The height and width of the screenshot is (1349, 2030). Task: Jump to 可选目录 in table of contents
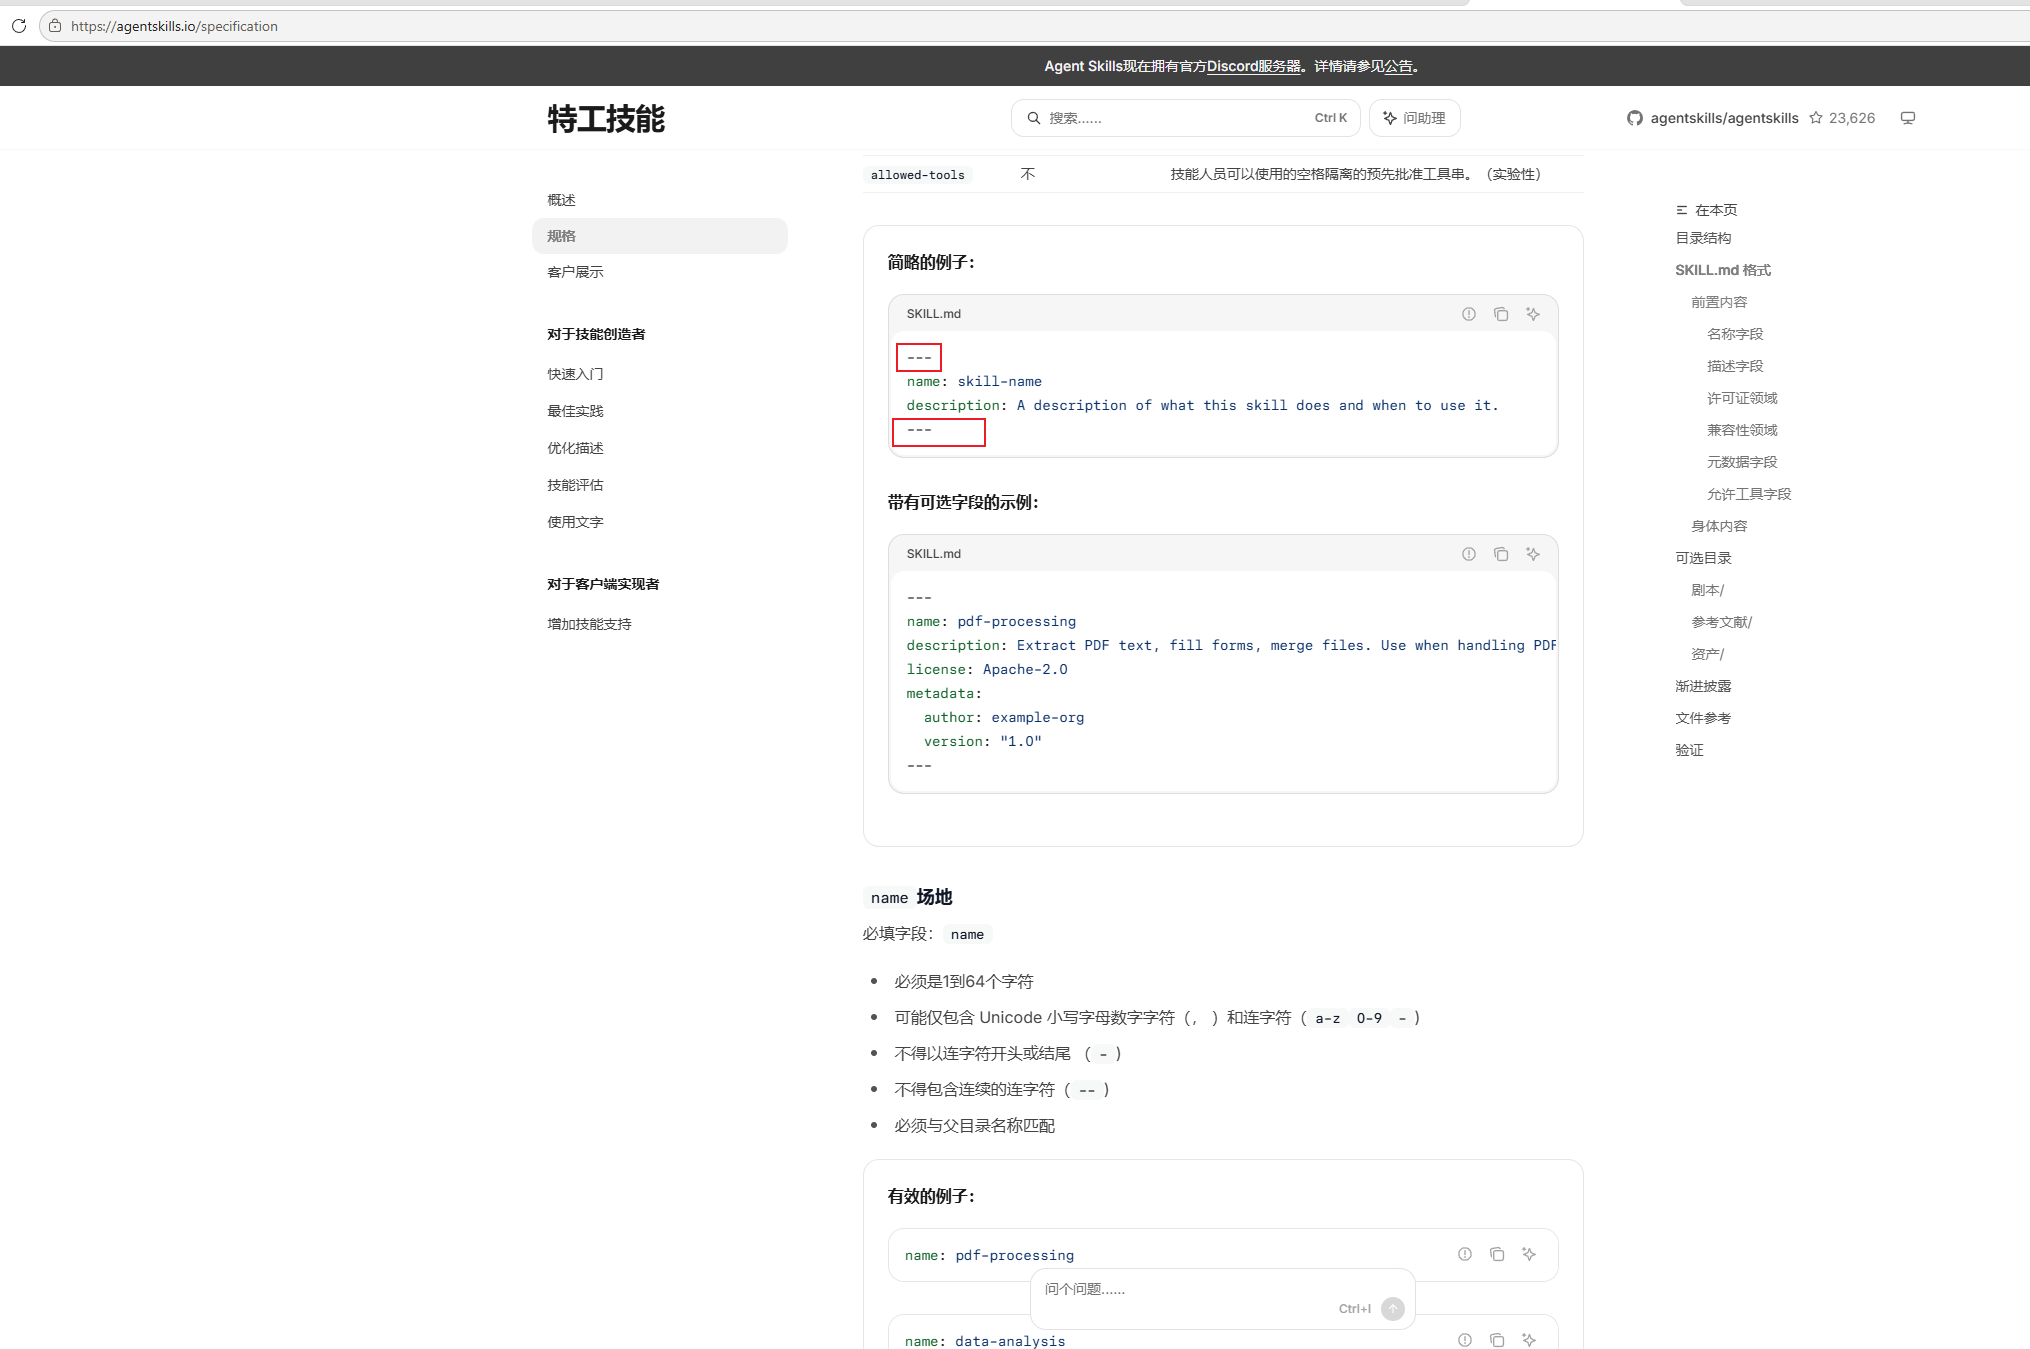pos(1703,558)
